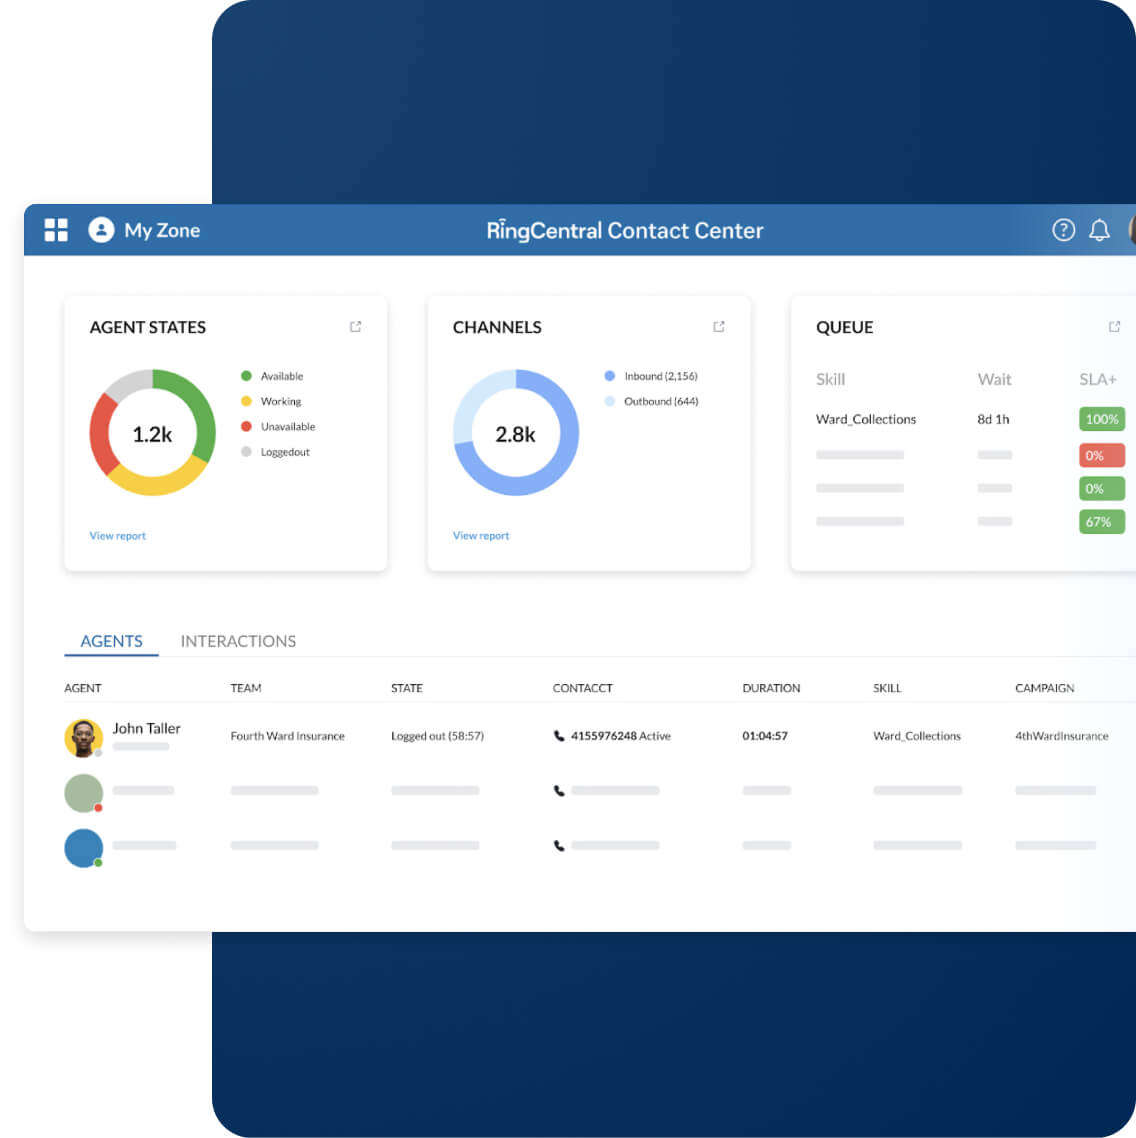Image resolution: width=1136 pixels, height=1138 pixels.
Task: Open the Channels external report icon
Action: point(719,326)
